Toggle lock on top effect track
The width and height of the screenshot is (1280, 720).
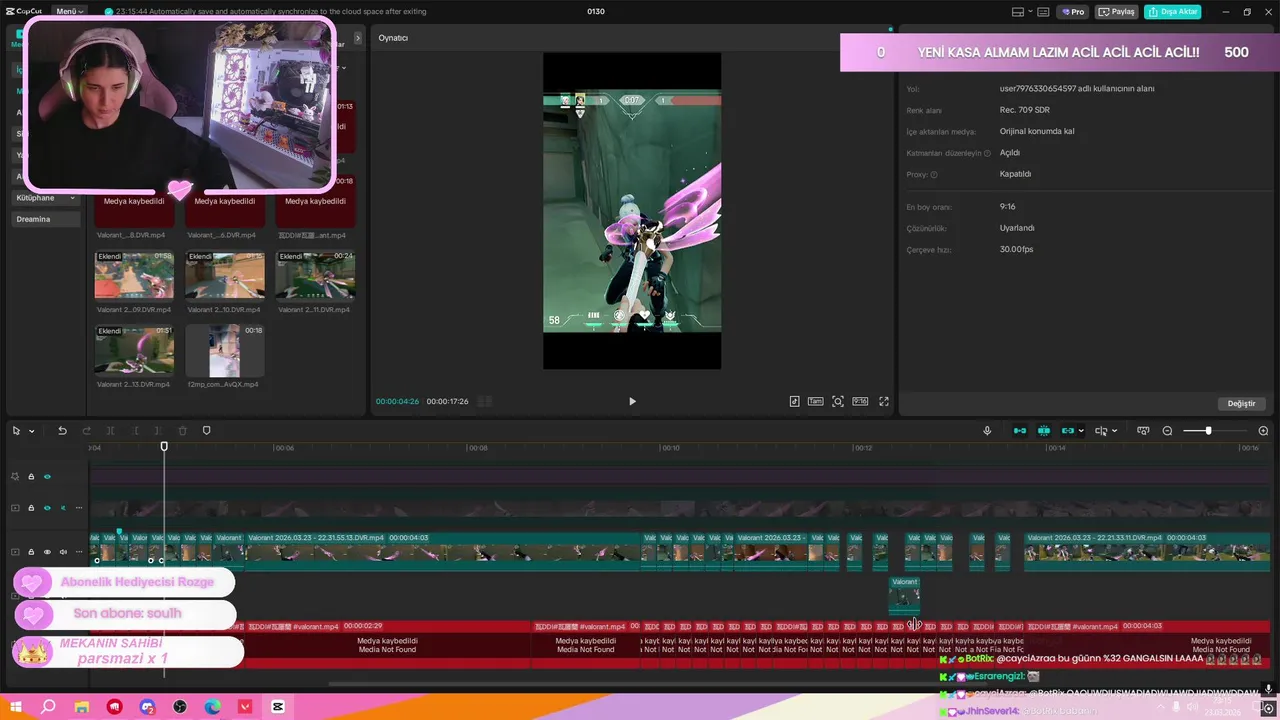(x=31, y=477)
